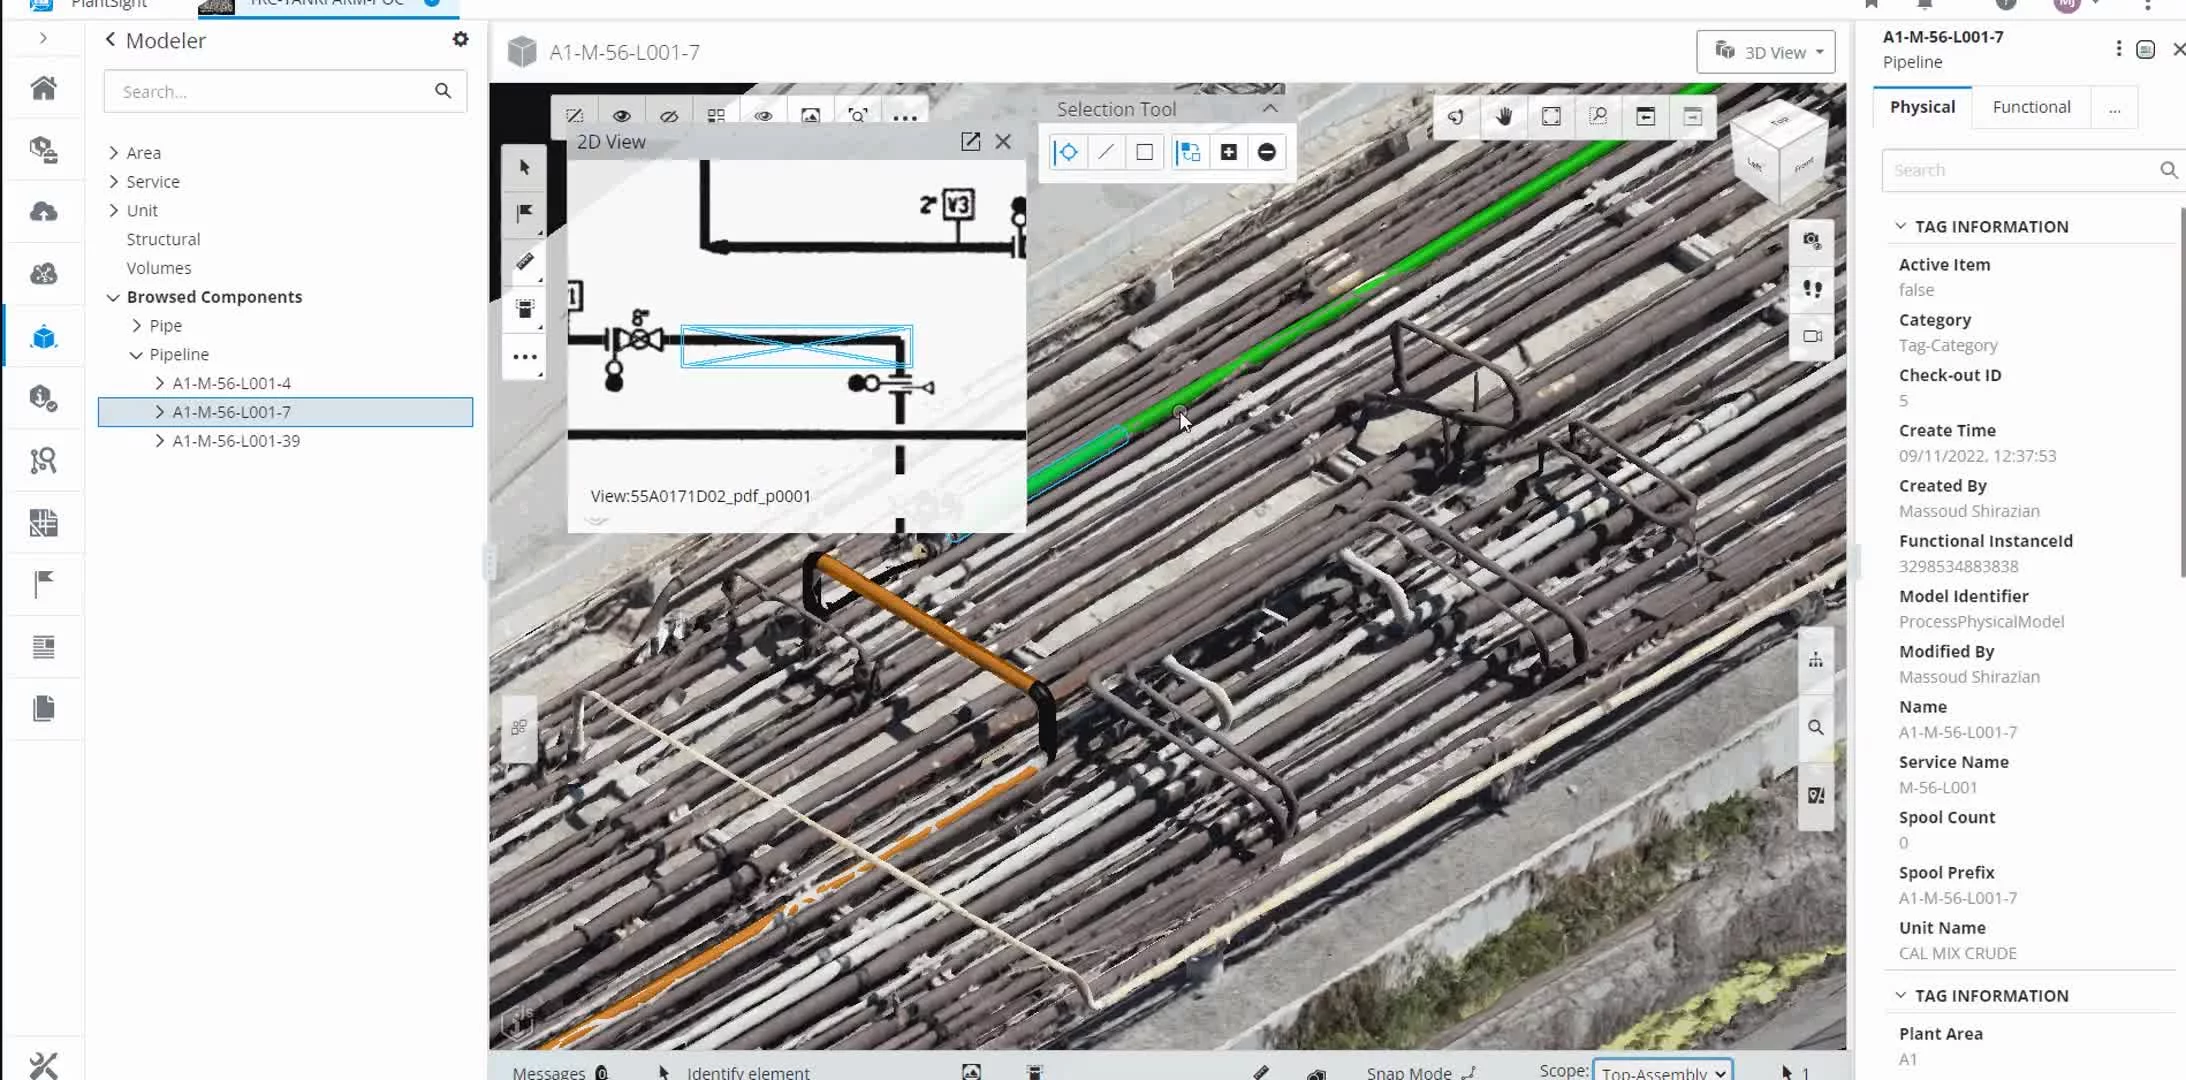
Task: Select the Modeler cube icon in the sidebar
Action: pos(44,337)
